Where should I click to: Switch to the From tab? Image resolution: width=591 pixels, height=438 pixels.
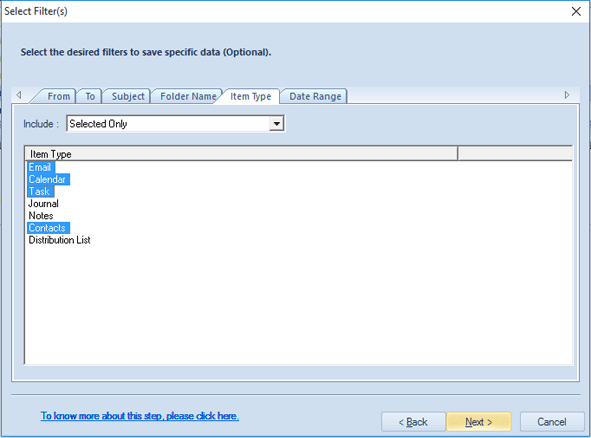(x=58, y=96)
